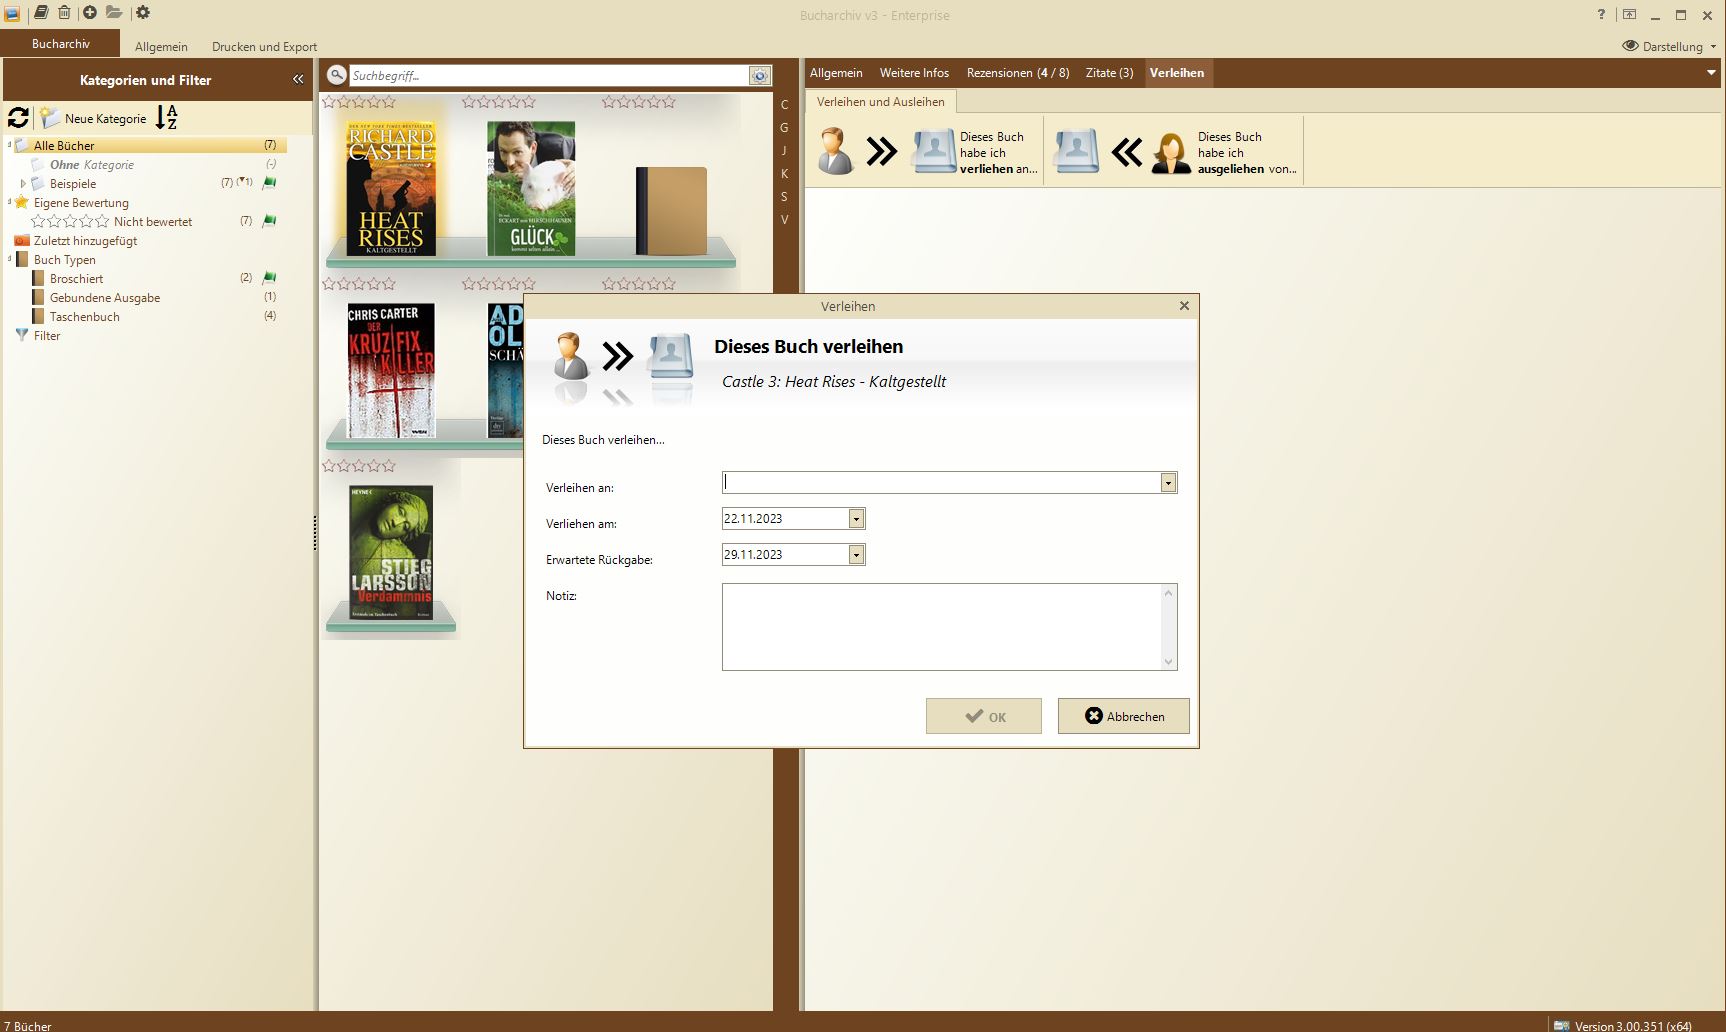This screenshot has width=1726, height=1032.
Task: Jump to letter V in alphabet index
Action: pos(785,220)
